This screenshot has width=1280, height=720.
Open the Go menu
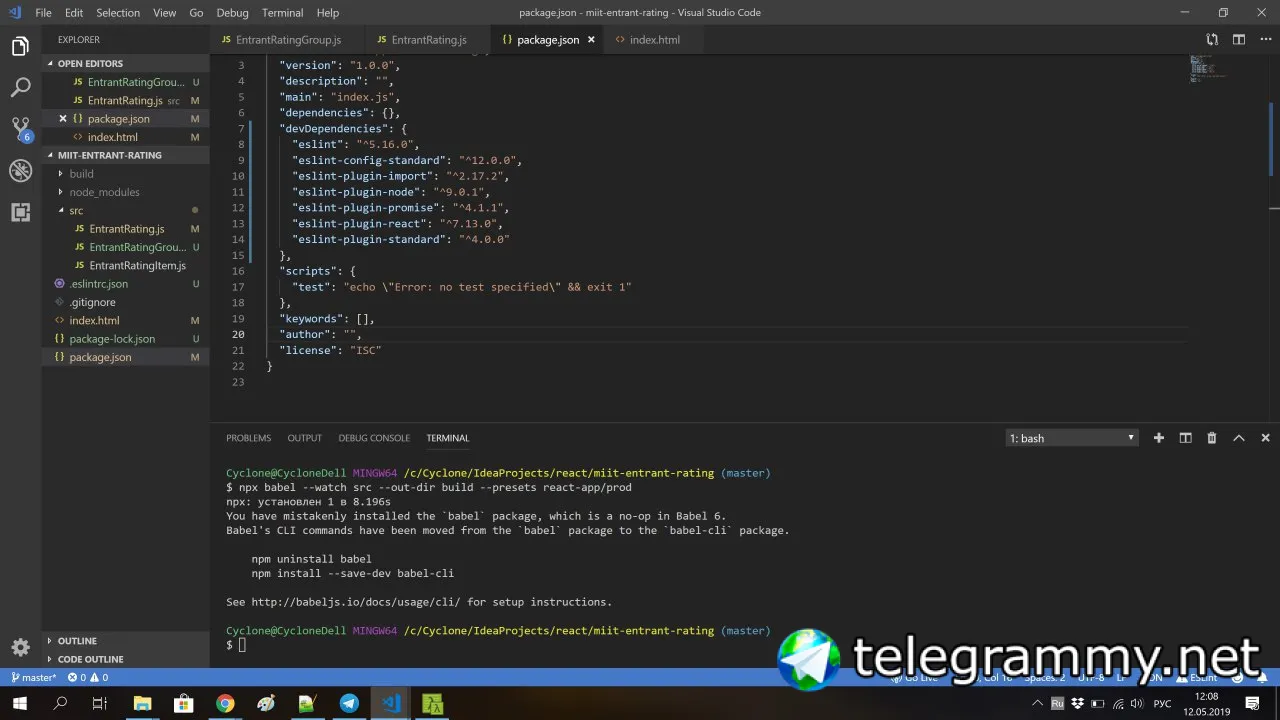coord(196,13)
